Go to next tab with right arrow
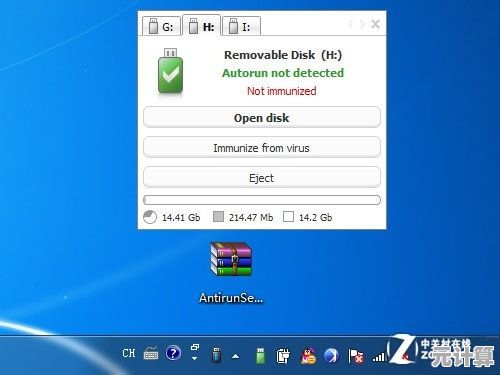The image size is (500, 375). coord(362,24)
